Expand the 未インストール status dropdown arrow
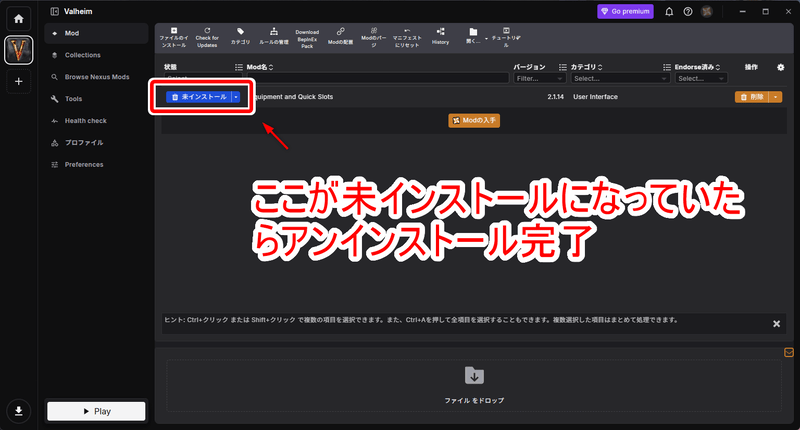This screenshot has height=430, width=800. pyautogui.click(x=236, y=97)
